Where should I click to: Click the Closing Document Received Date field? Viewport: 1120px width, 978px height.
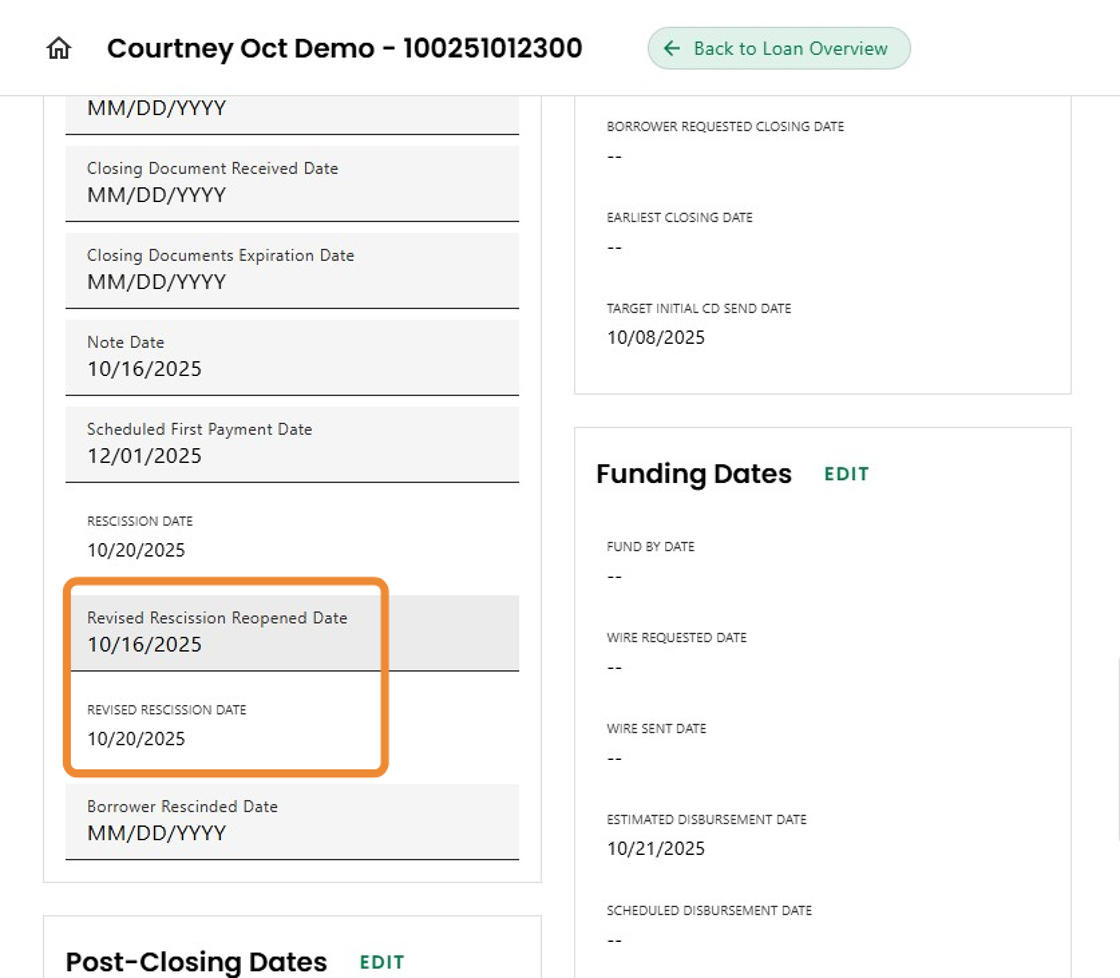pyautogui.click(x=292, y=184)
